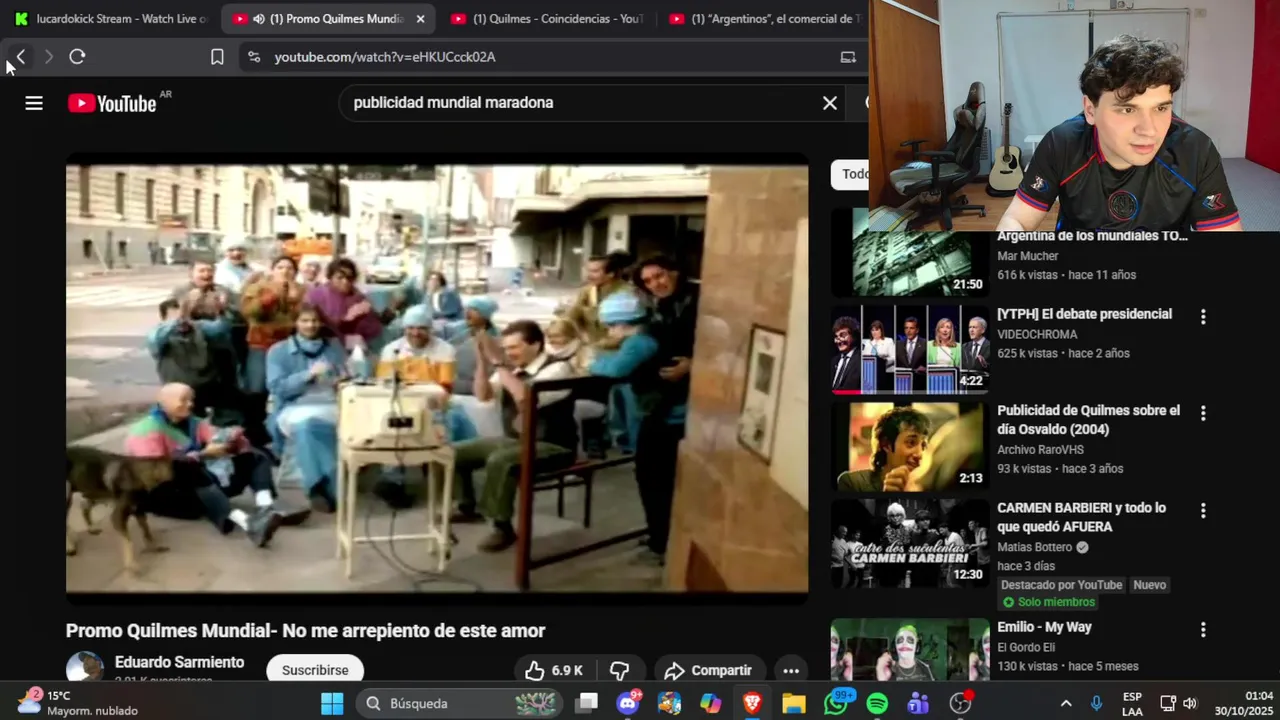Open the Carmen Barbieri 12:30 thumbnail
This screenshot has width=1280, height=720.
[910, 544]
